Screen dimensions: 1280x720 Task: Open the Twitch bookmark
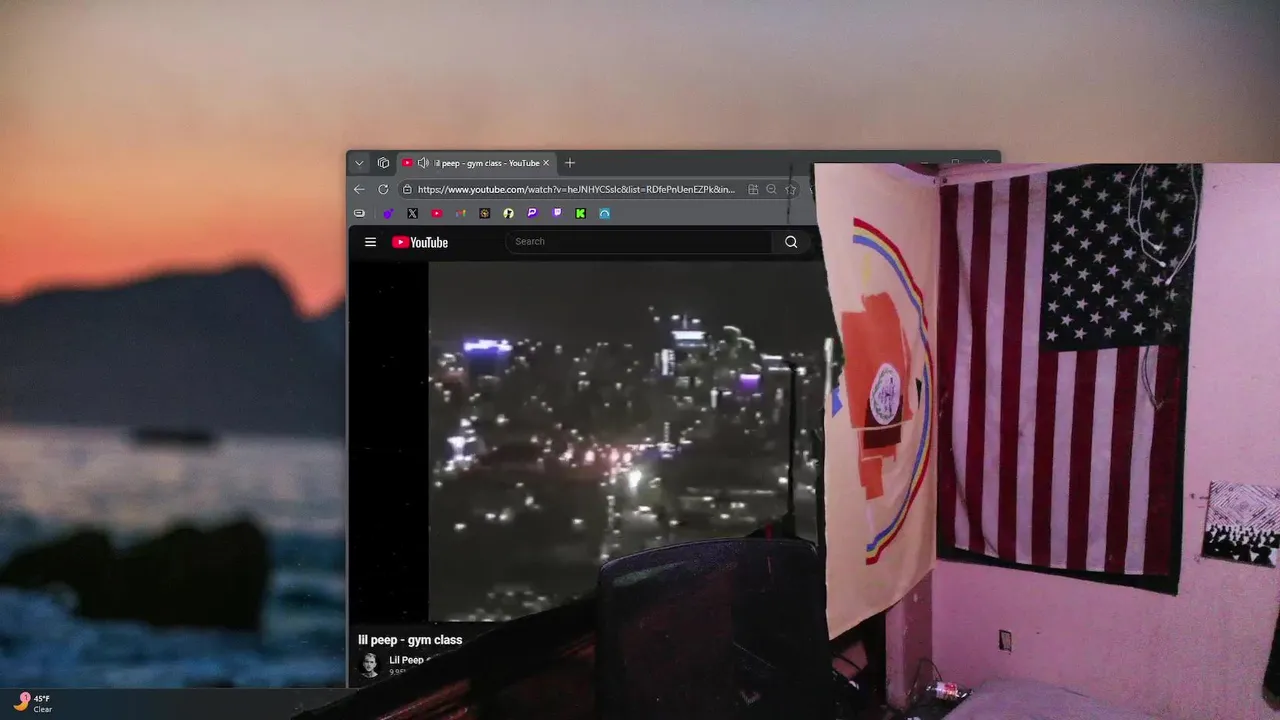pyautogui.click(x=557, y=213)
